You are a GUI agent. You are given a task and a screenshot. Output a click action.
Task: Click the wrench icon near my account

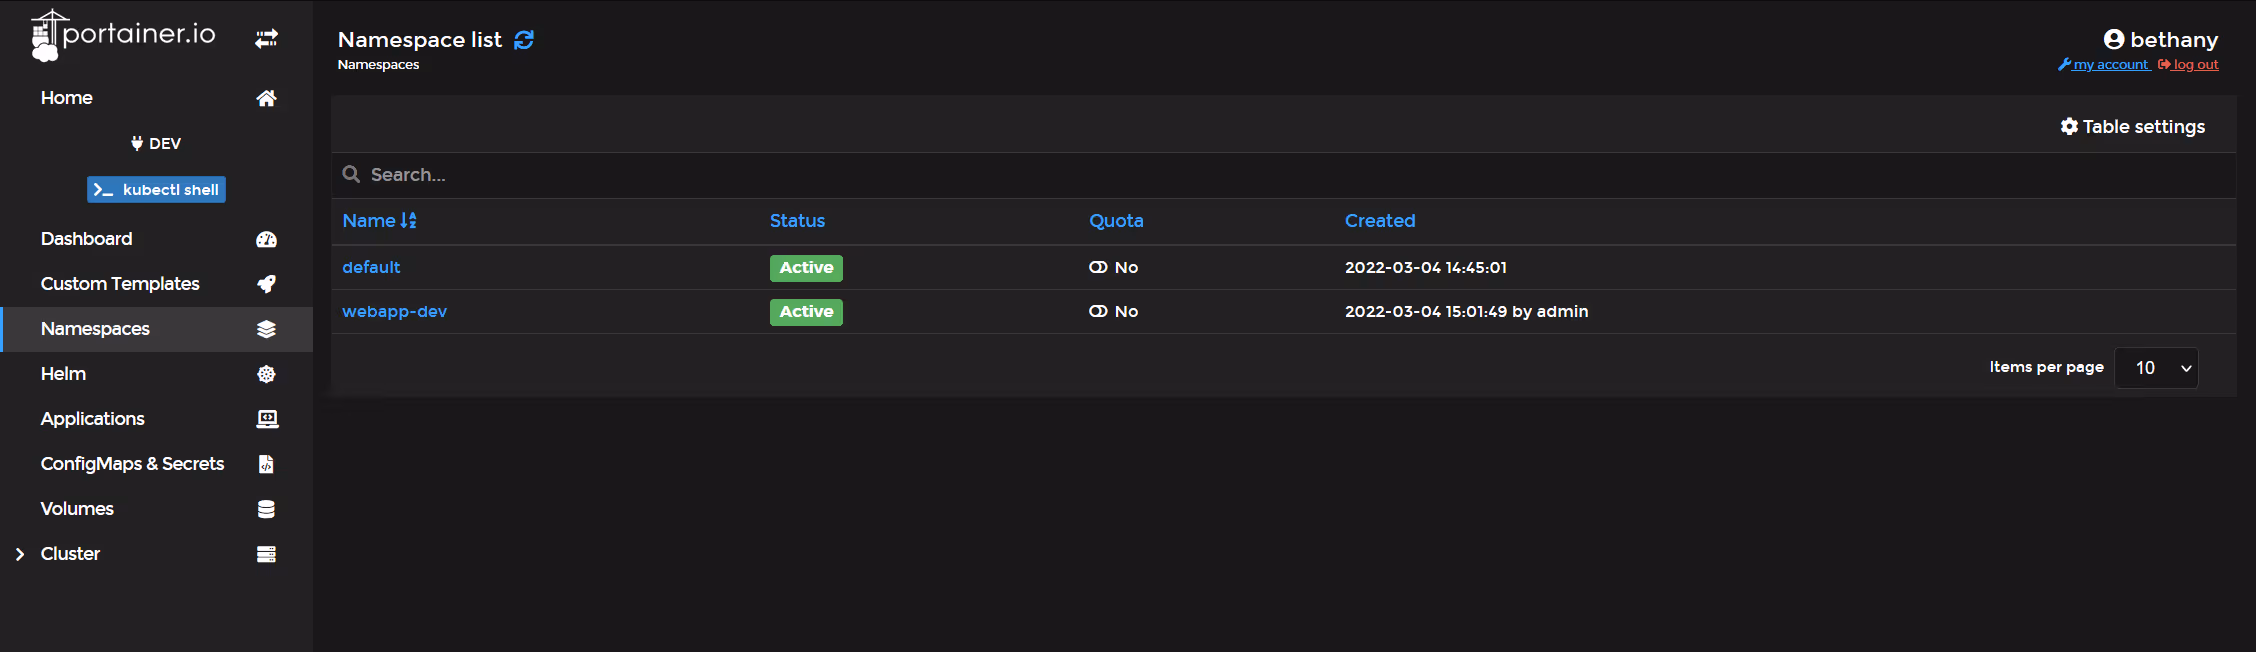click(x=2064, y=64)
